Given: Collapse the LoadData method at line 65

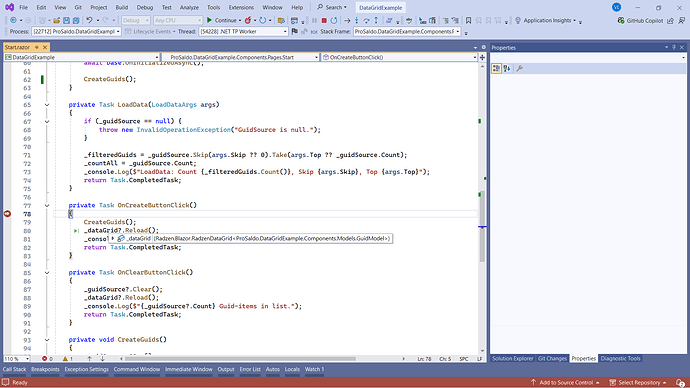Looking at the screenshot, I should (x=47, y=105).
